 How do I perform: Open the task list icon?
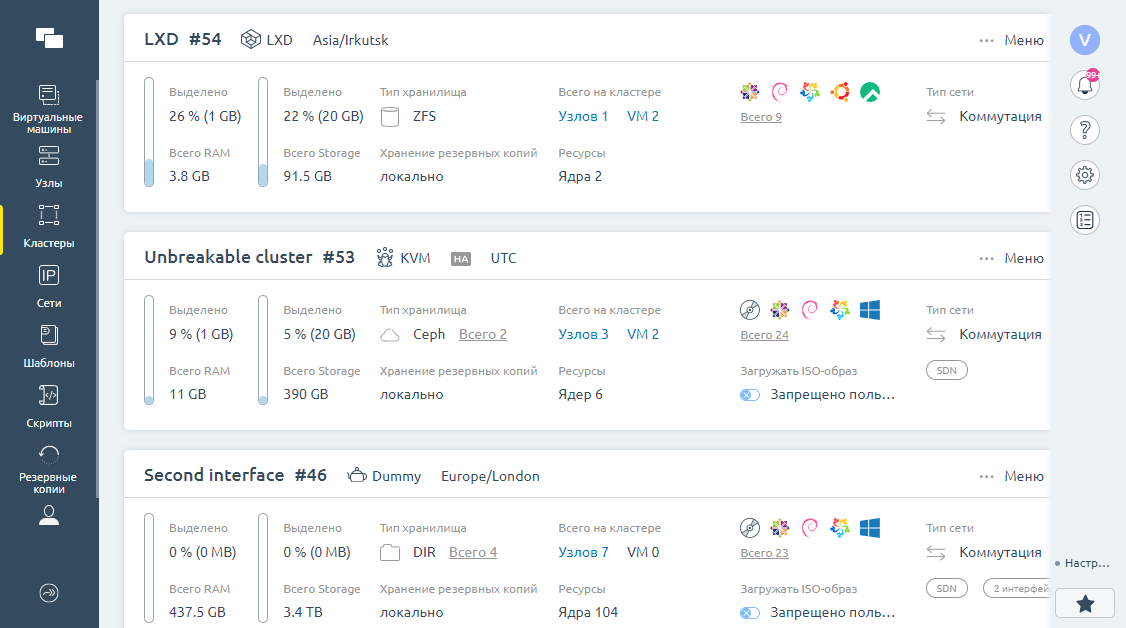click(1085, 220)
